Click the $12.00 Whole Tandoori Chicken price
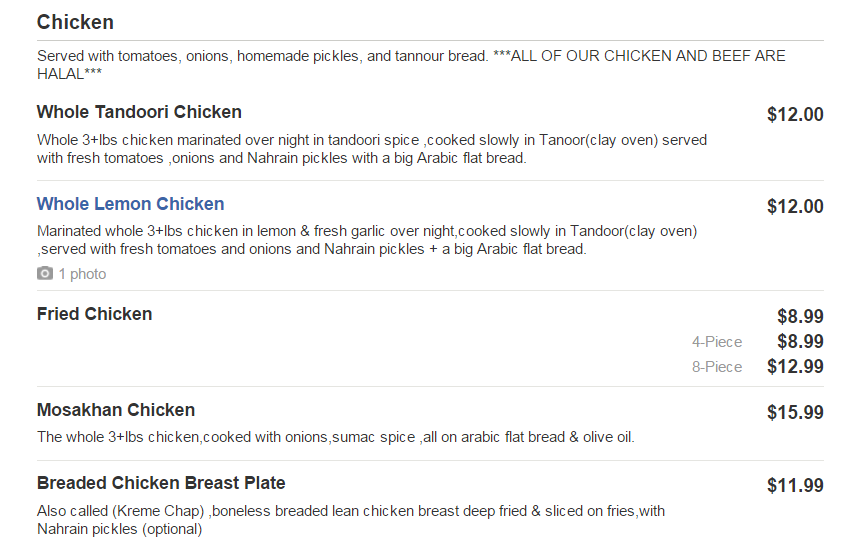 coord(795,115)
